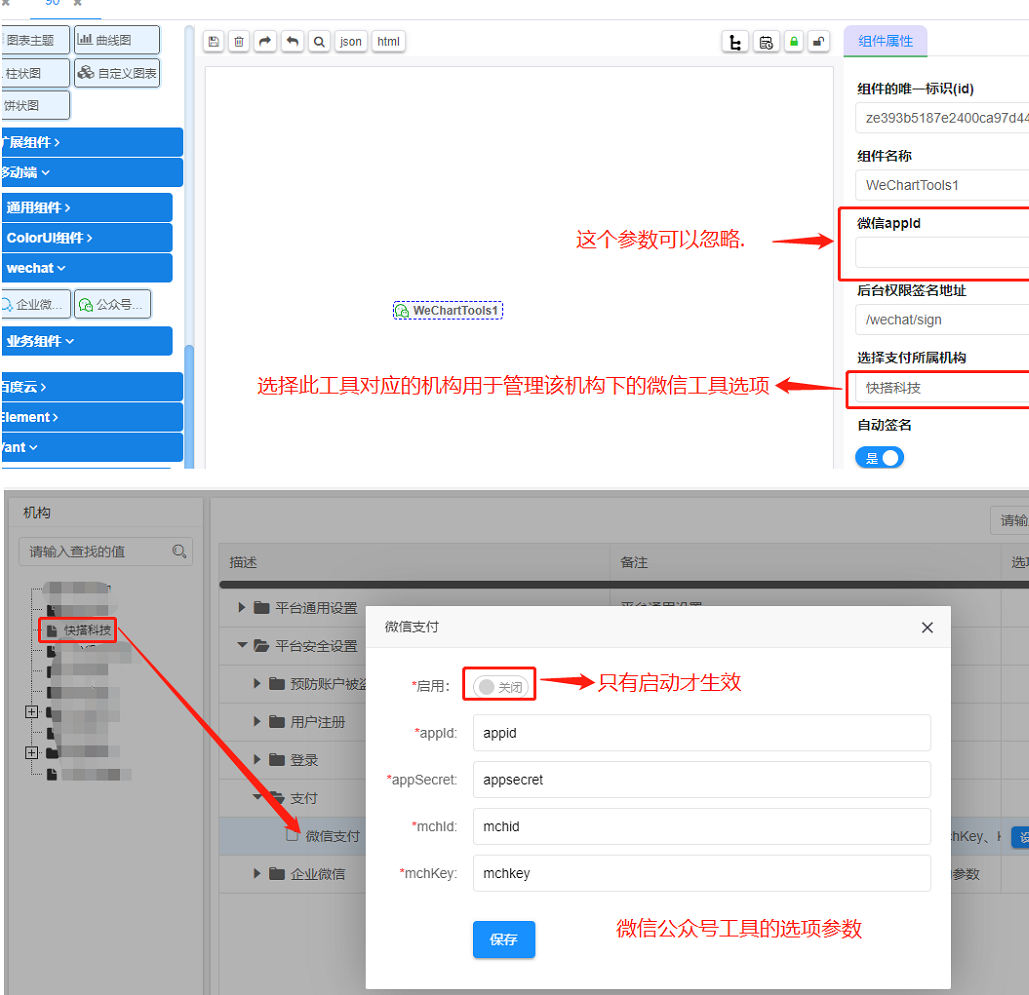Click the mchId input field
The height and width of the screenshot is (995, 1029).
701,827
